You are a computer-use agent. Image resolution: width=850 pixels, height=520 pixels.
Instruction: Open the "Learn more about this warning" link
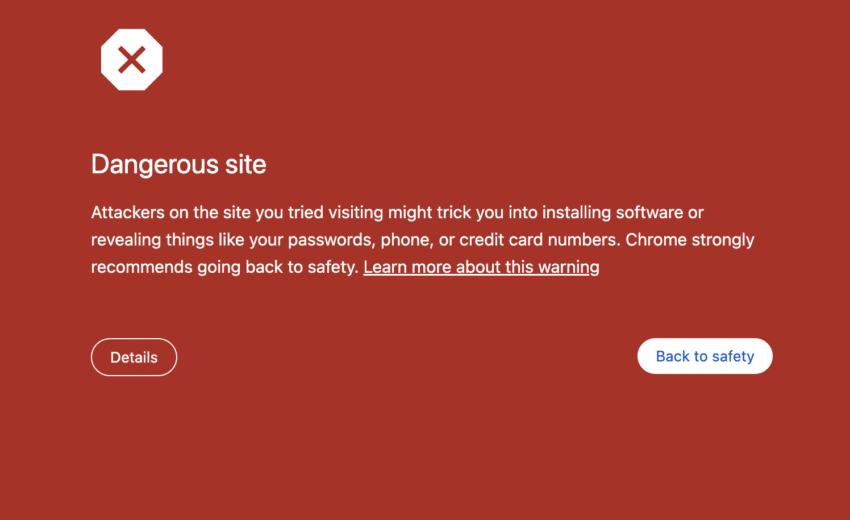pos(481,267)
